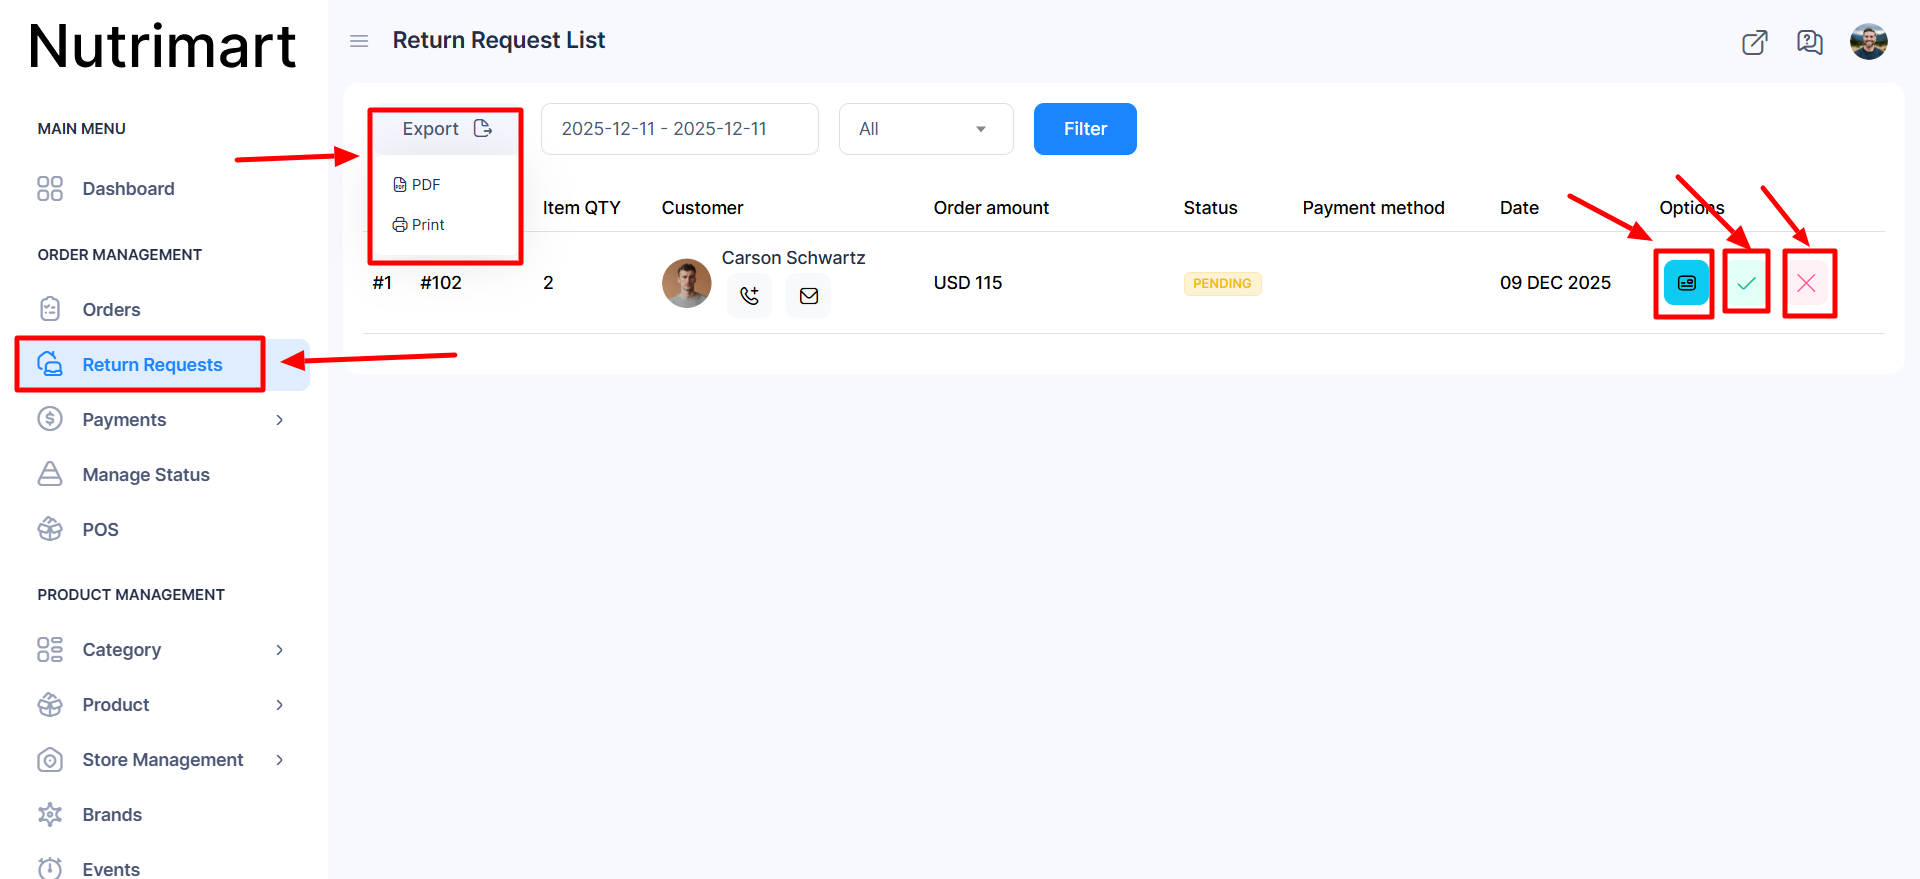Reject return request with red X
The width and height of the screenshot is (1920, 879).
(x=1806, y=283)
